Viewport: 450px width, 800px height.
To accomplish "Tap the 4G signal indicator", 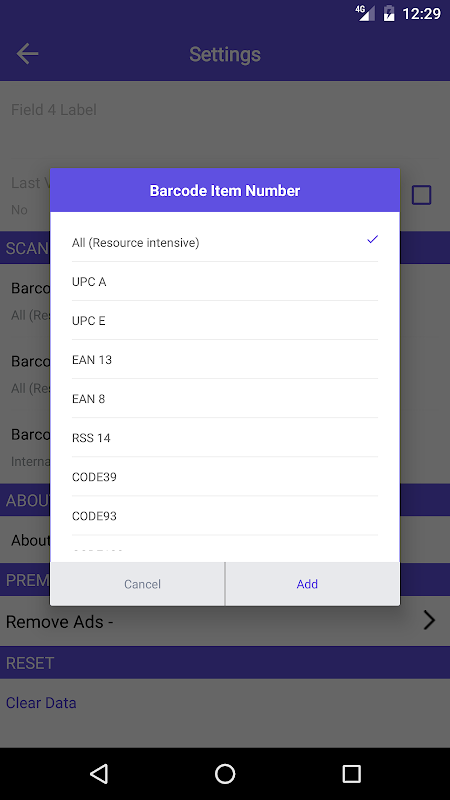I will point(365,13).
